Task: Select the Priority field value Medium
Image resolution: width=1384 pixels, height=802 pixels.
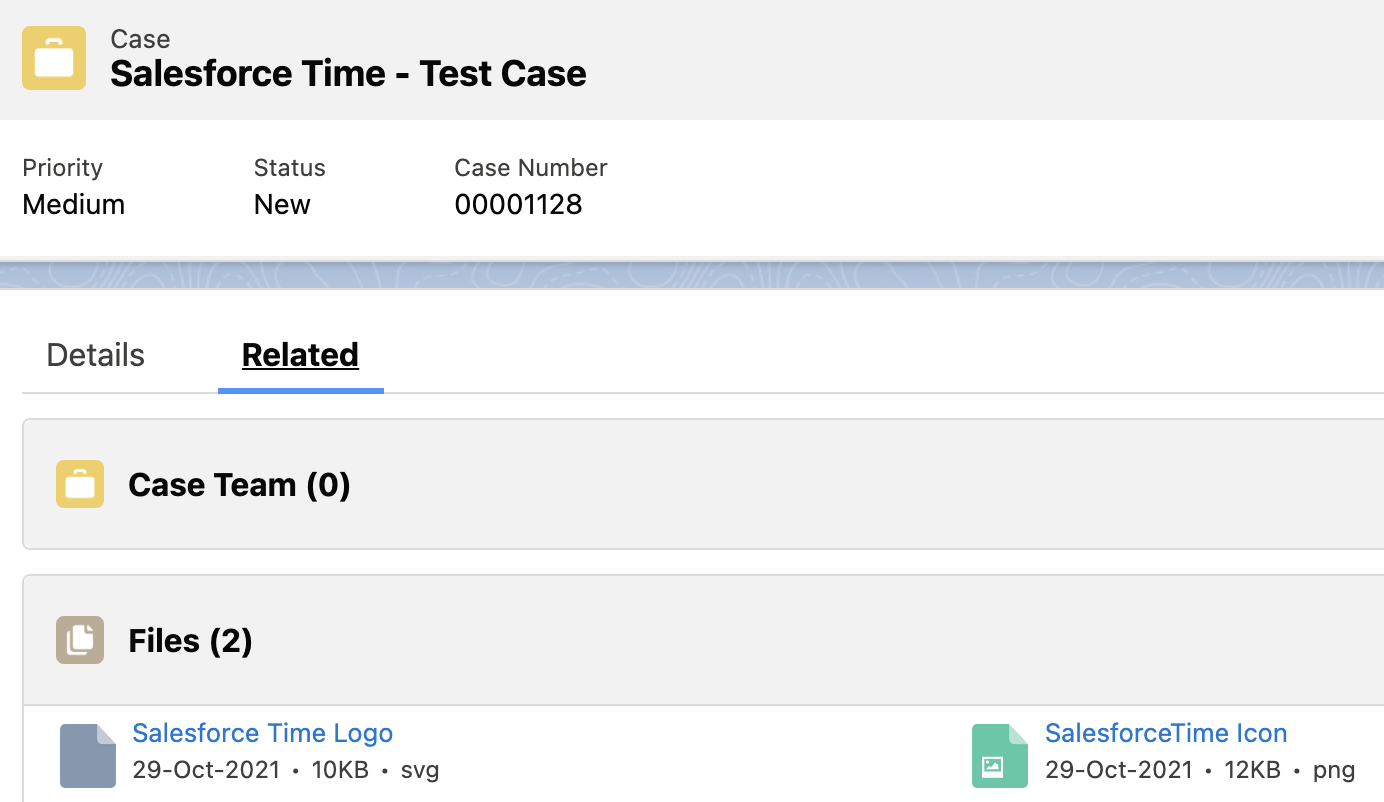Action: coord(73,204)
